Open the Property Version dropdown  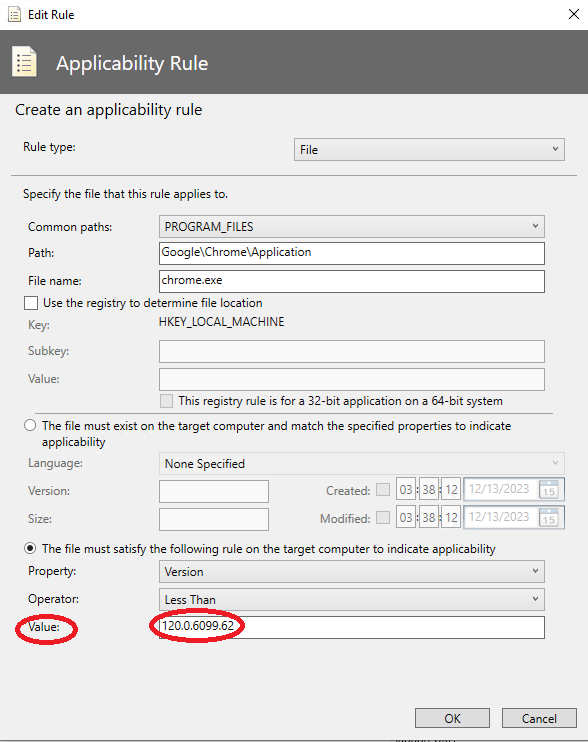(351, 572)
